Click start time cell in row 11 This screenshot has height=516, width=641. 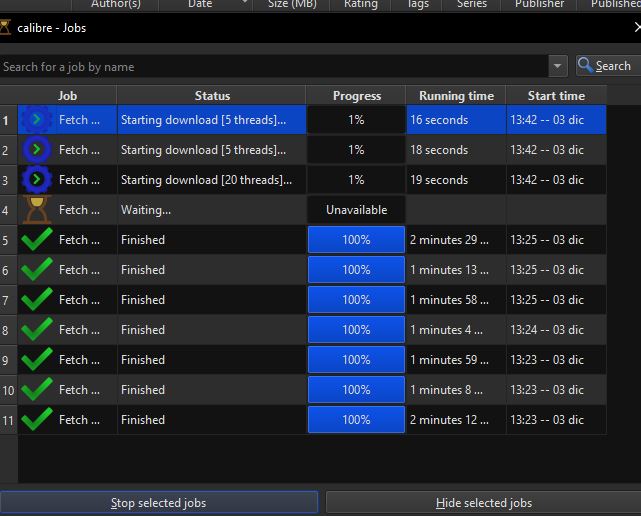(x=556, y=420)
